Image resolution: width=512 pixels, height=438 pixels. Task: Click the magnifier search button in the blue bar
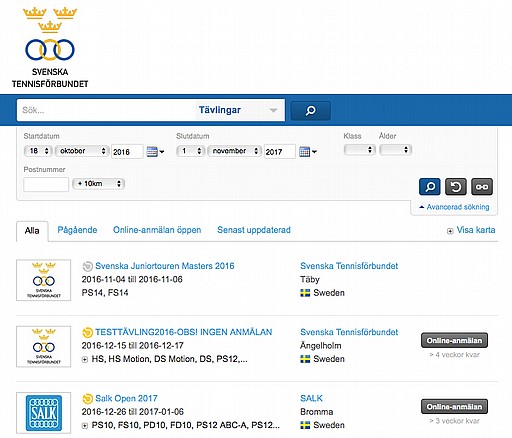(311, 110)
